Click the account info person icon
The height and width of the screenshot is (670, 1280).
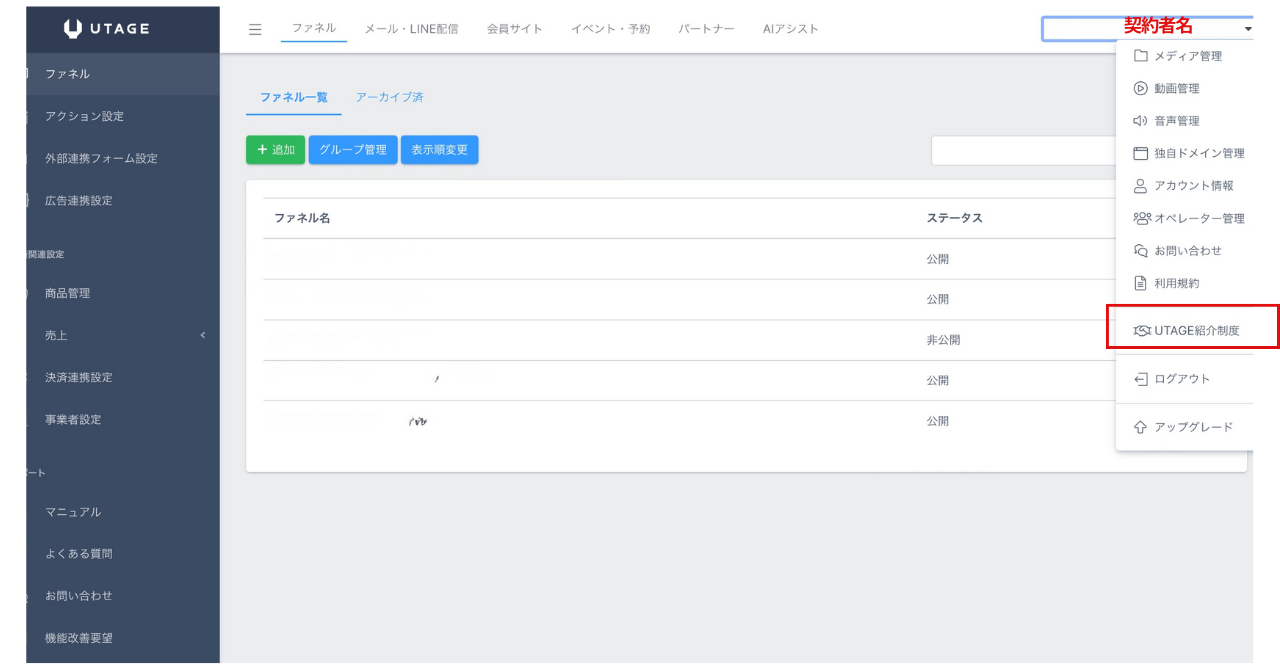click(x=1140, y=186)
